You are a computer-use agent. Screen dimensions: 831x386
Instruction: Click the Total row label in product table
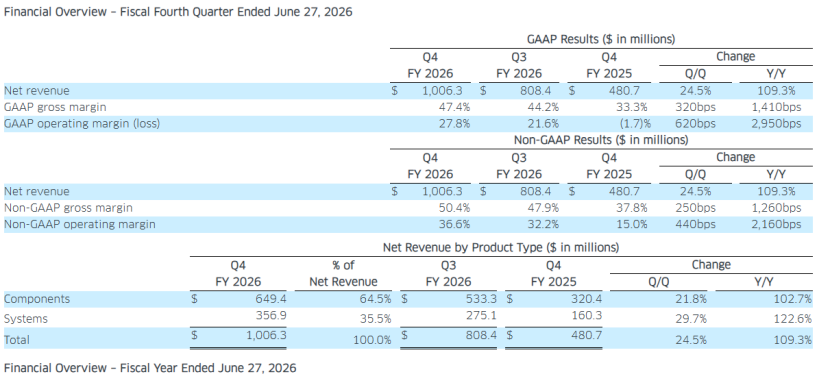pos(17,339)
